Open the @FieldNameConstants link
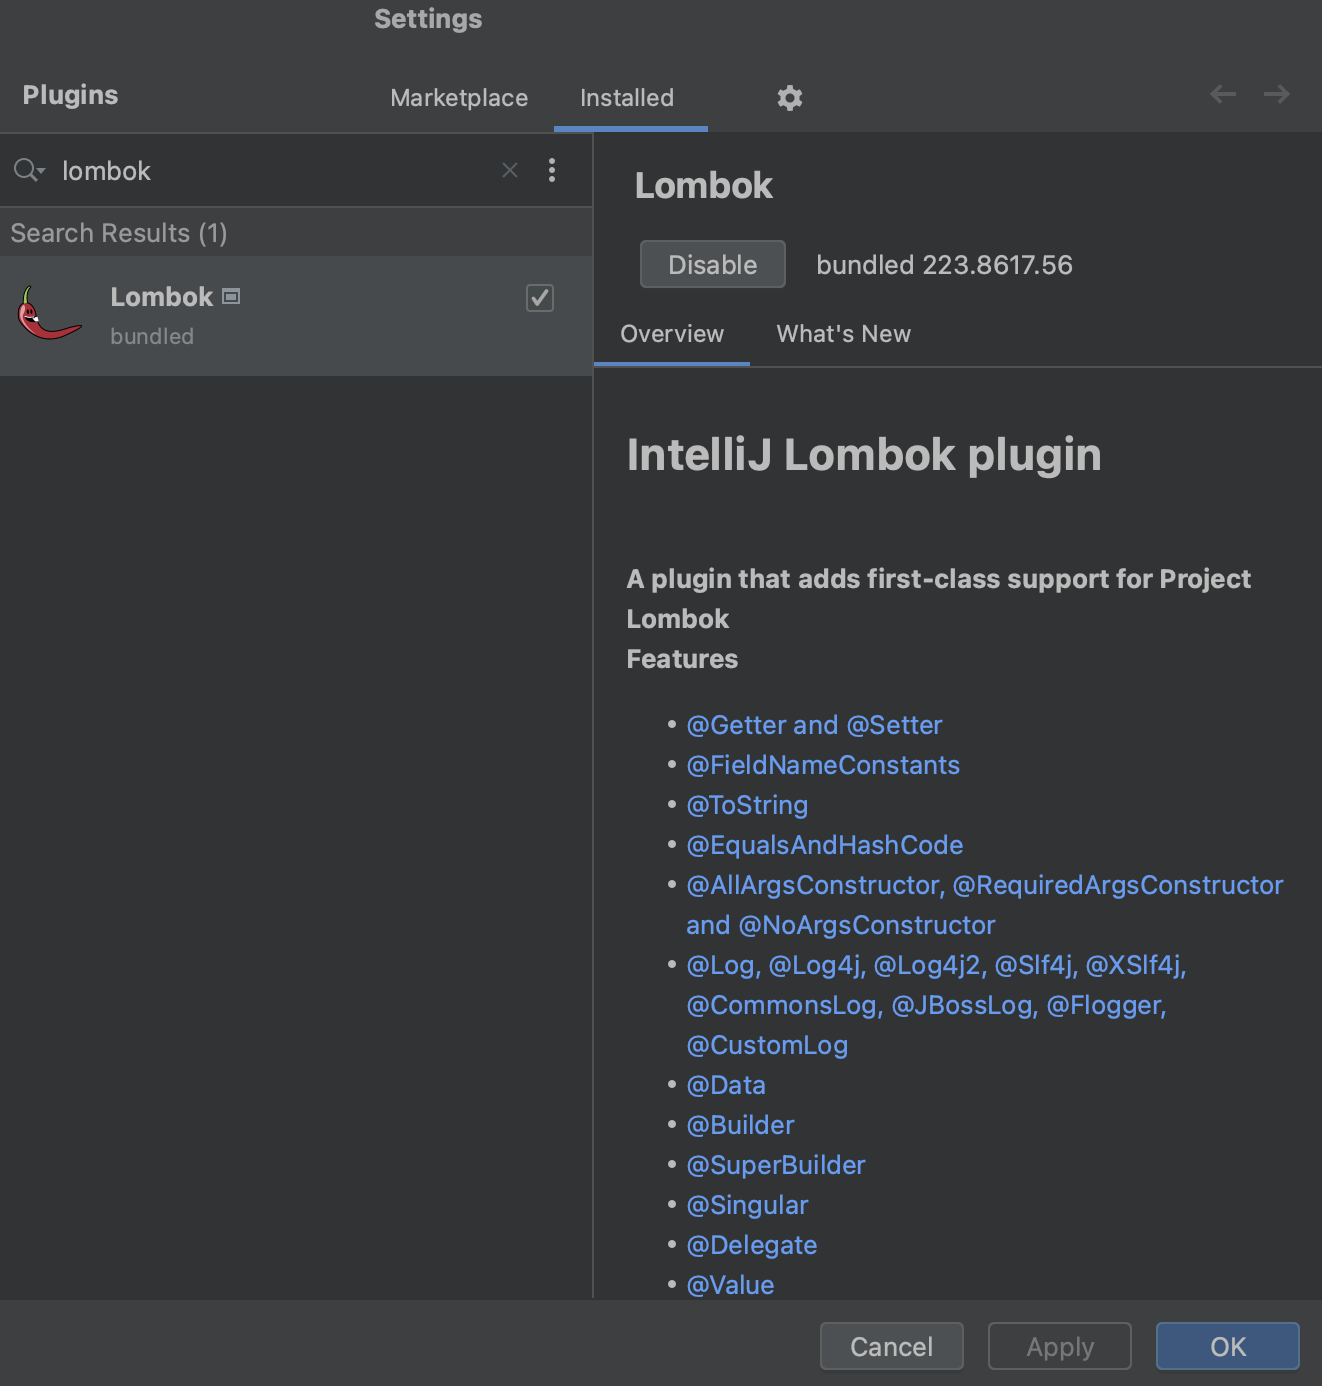Viewport: 1322px width, 1386px height. pyautogui.click(x=823, y=765)
